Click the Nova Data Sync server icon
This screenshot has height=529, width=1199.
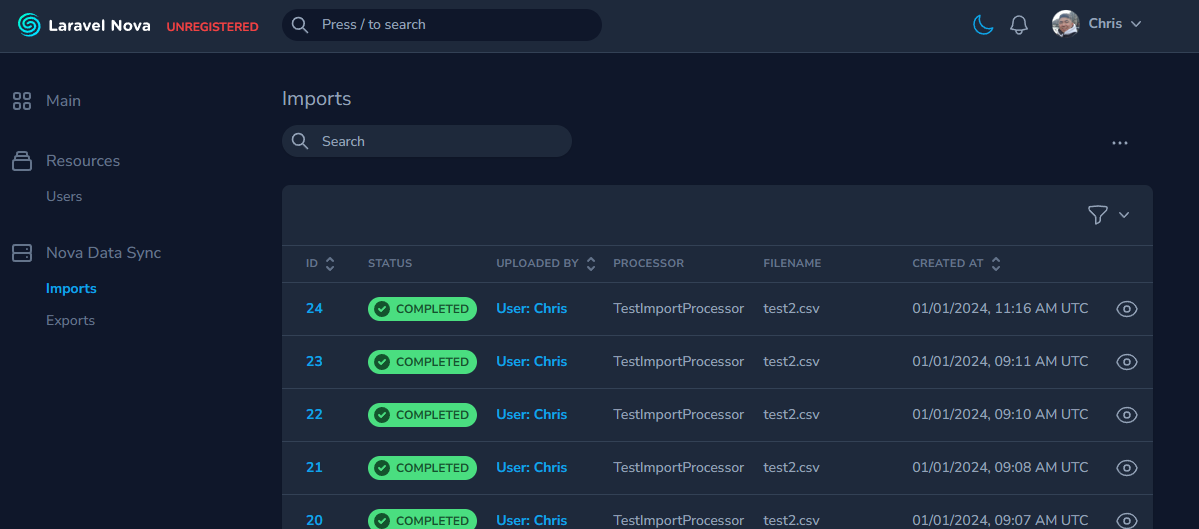[x=22, y=253]
